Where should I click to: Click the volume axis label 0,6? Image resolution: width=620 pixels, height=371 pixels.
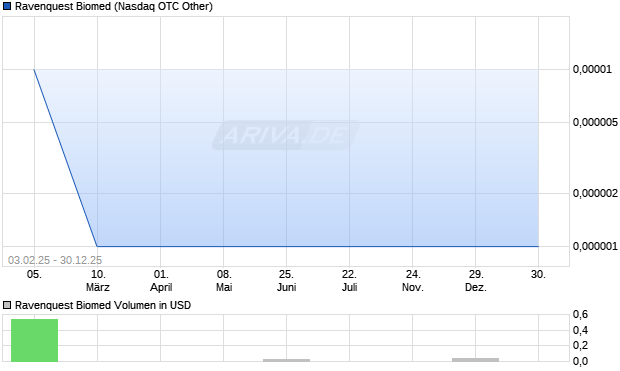[580, 315]
